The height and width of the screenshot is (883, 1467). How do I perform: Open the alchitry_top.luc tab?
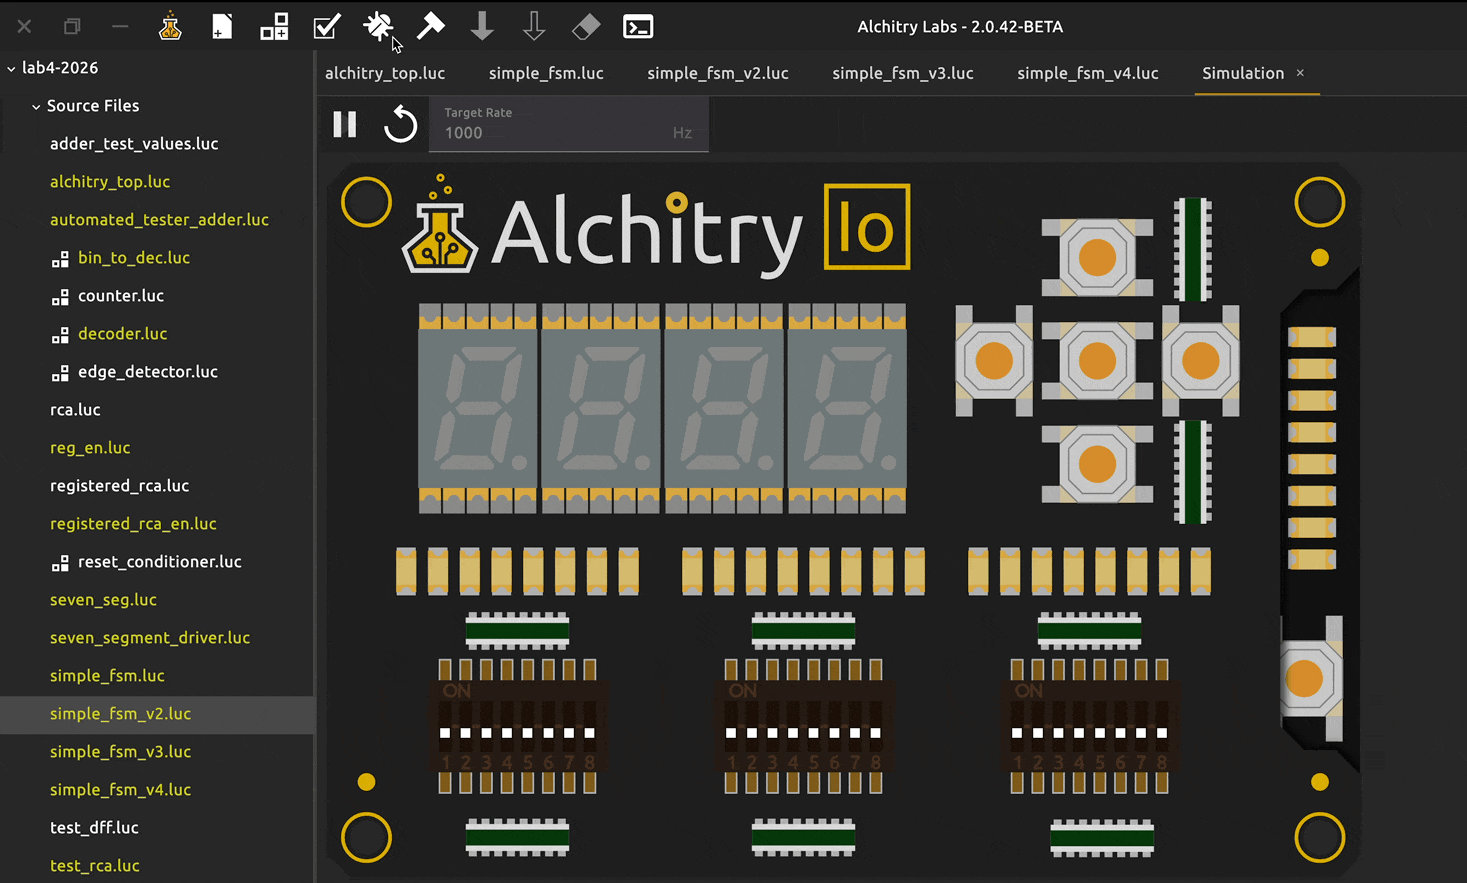click(385, 73)
